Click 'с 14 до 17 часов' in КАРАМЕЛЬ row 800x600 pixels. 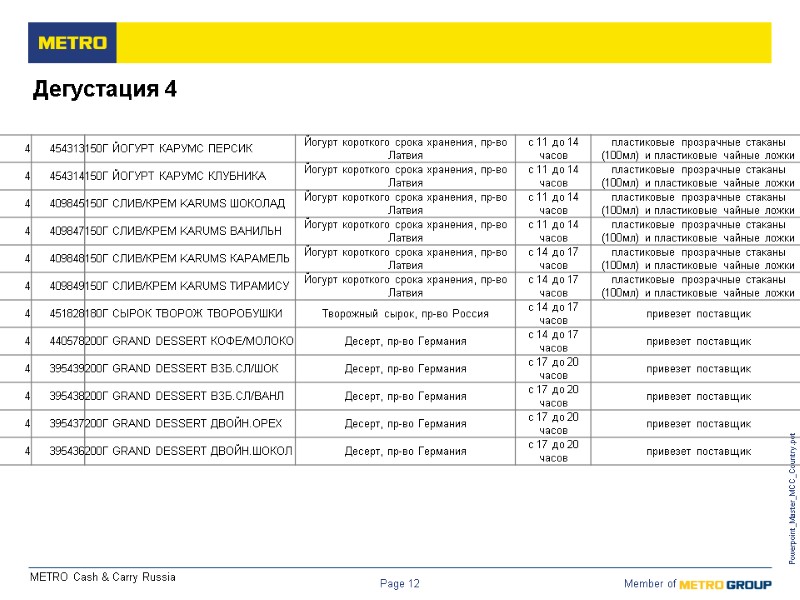[553, 259]
